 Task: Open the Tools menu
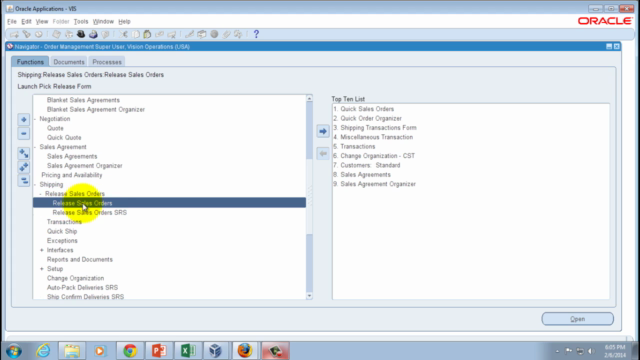coord(81,21)
